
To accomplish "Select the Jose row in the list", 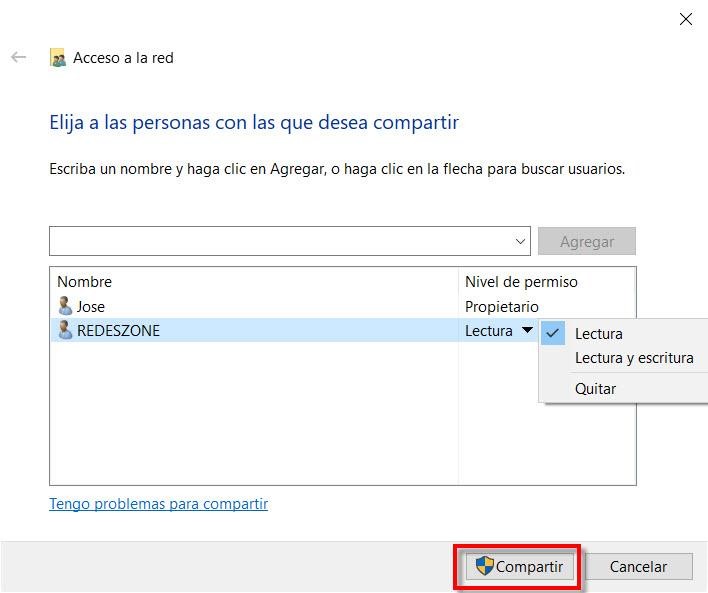I will tap(91, 307).
